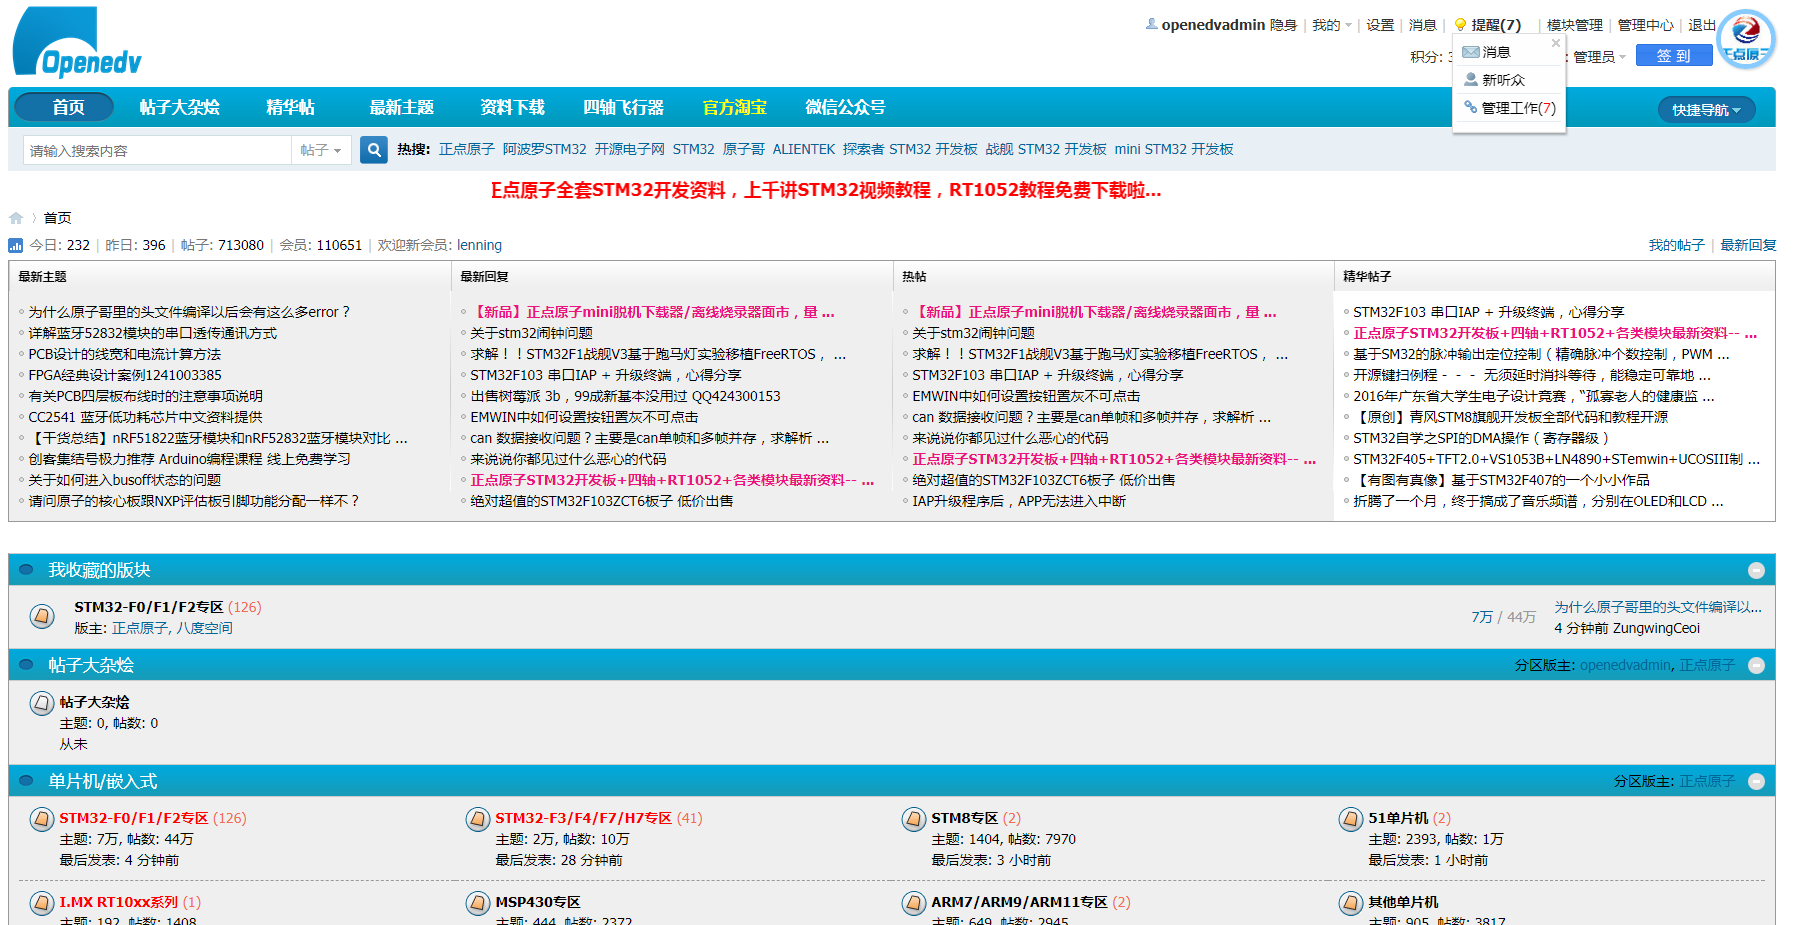Open thread STM32自学之SPI的DMA操作

1481,438
